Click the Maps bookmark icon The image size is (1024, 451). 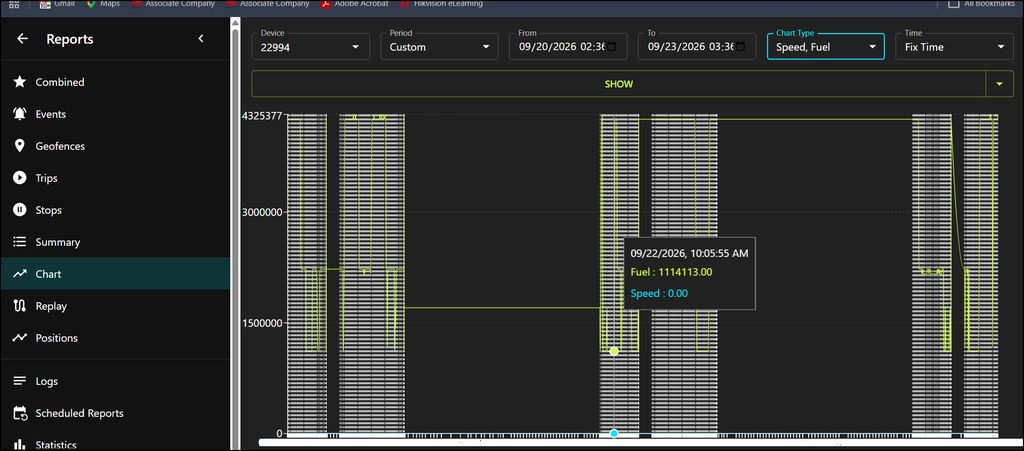tap(91, 4)
